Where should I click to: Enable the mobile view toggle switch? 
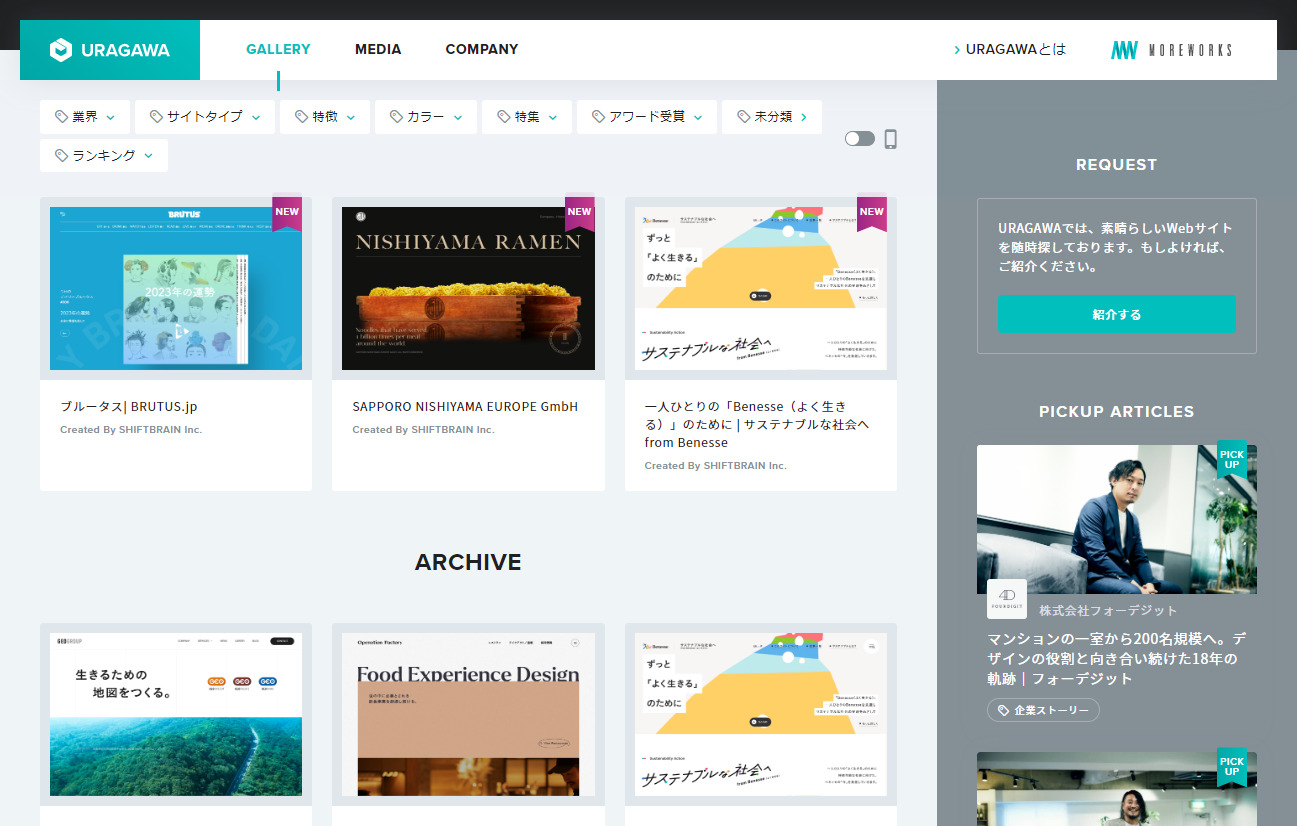pos(859,139)
